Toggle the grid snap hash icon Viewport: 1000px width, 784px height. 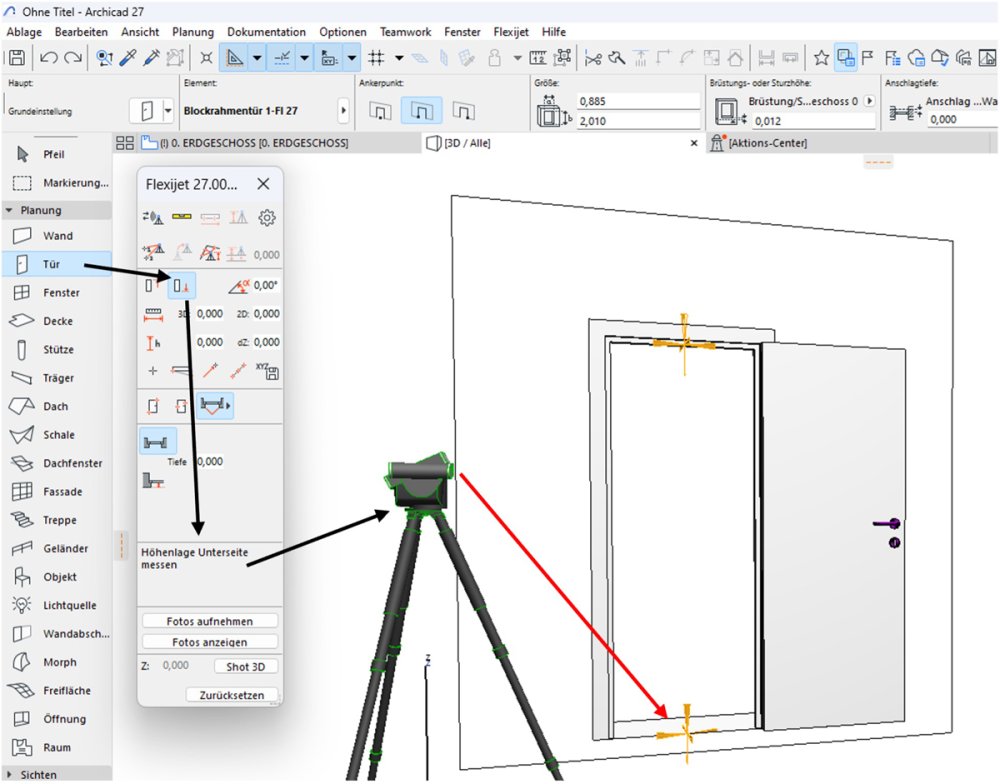pyautogui.click(x=376, y=58)
